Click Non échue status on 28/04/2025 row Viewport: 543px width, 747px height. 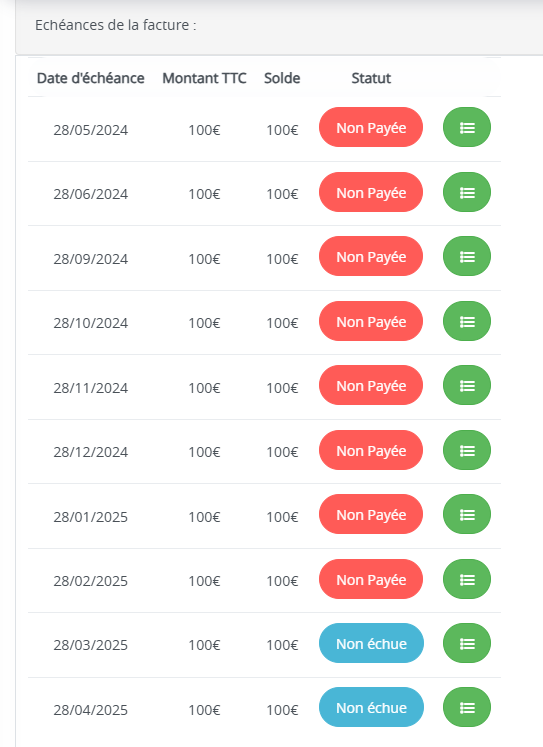coord(372,707)
